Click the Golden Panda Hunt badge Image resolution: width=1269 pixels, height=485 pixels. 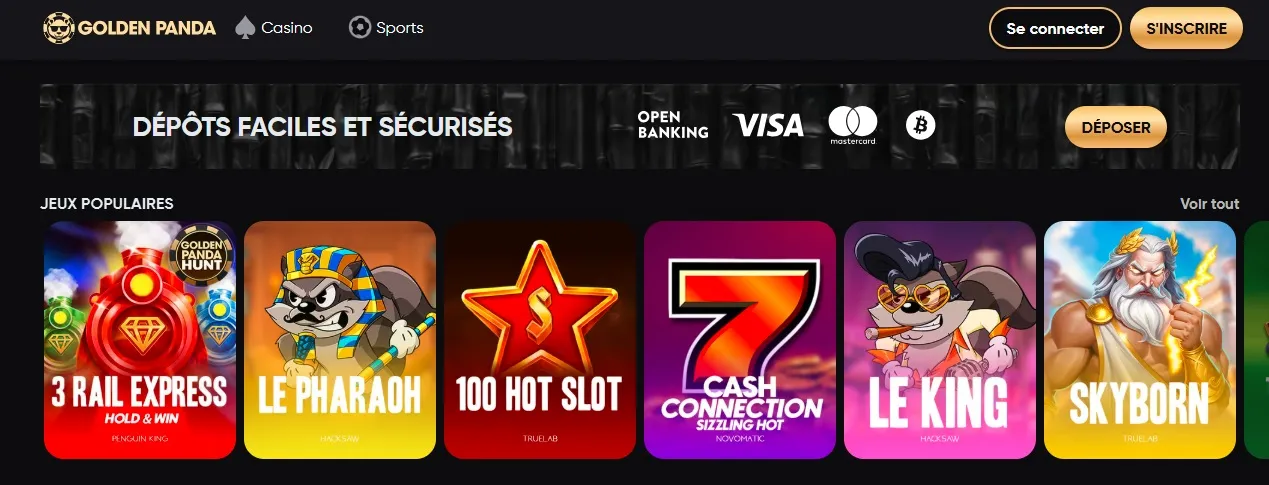coord(204,255)
